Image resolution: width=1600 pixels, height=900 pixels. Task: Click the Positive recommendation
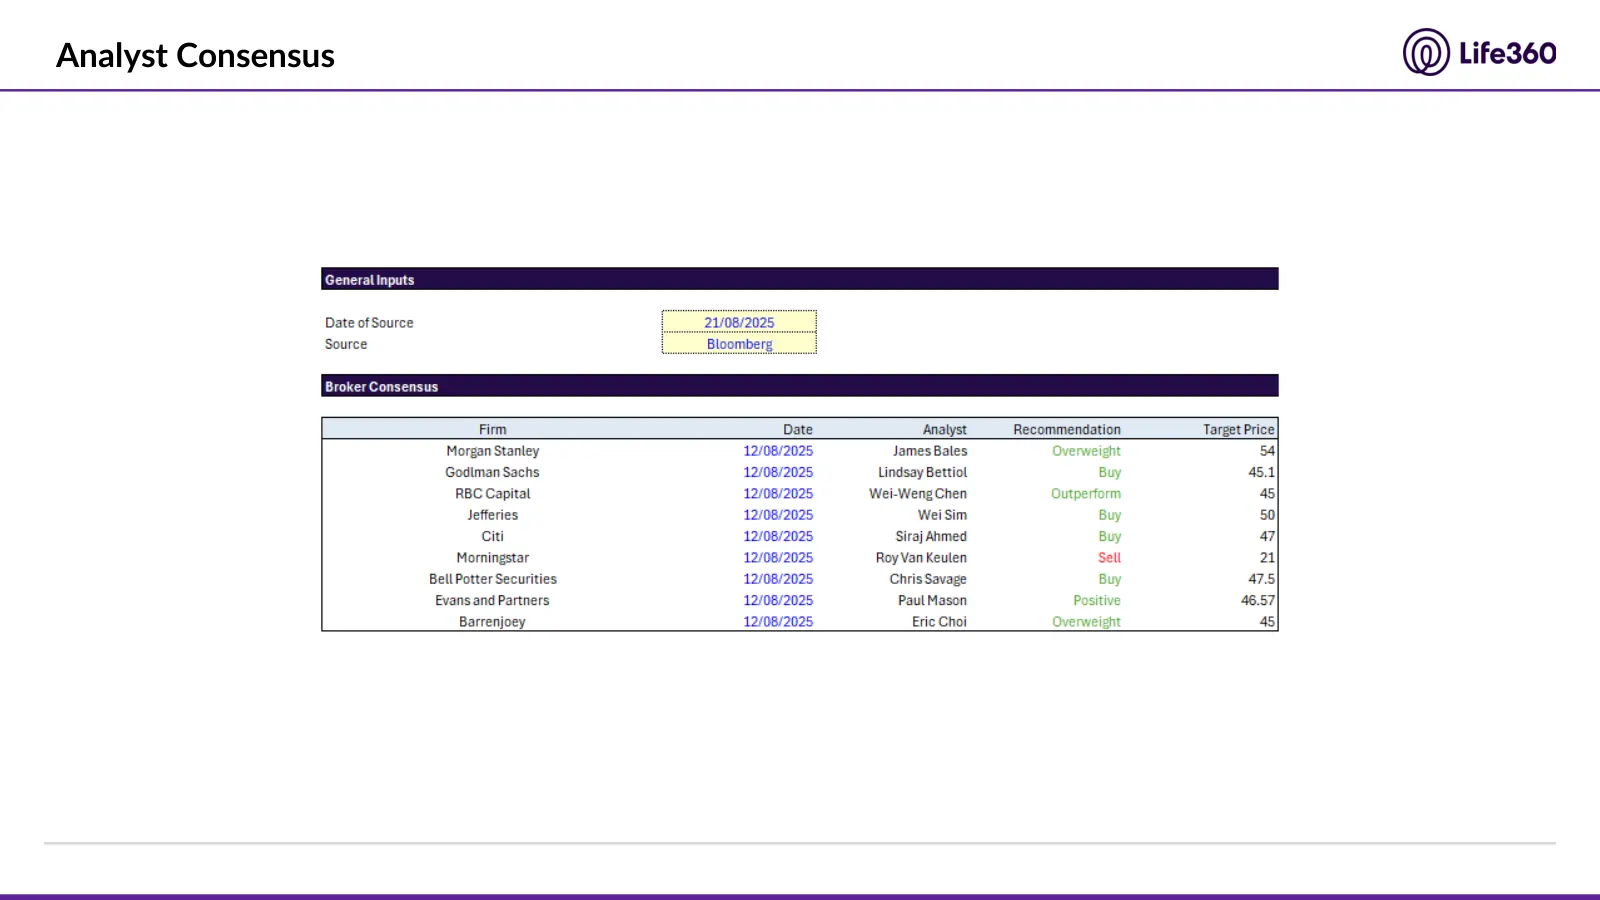tap(1097, 600)
